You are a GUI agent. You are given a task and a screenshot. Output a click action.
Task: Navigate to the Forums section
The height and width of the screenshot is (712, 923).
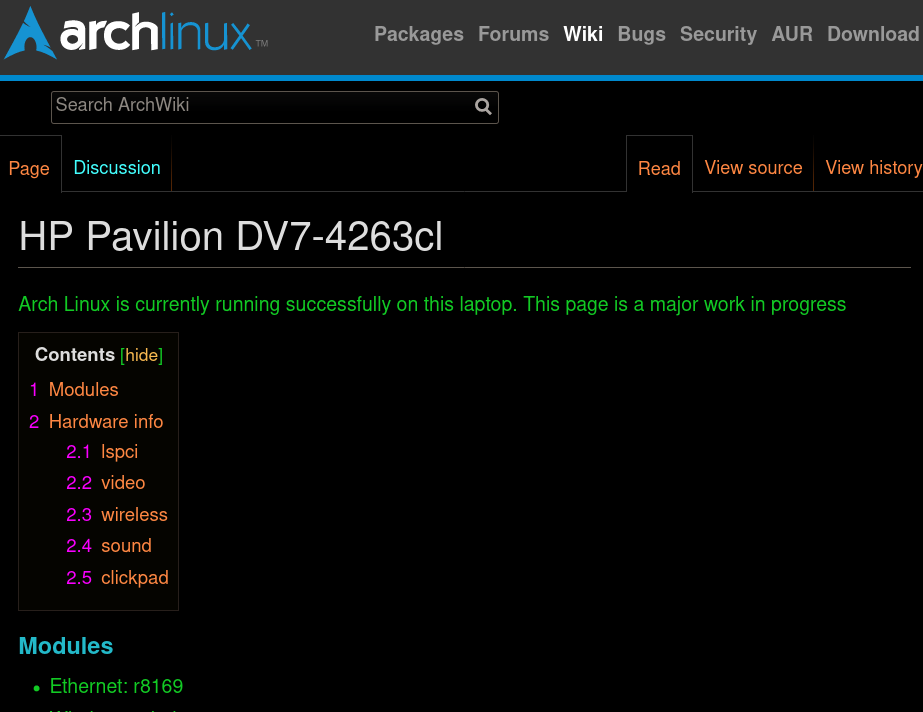pyautogui.click(x=513, y=35)
